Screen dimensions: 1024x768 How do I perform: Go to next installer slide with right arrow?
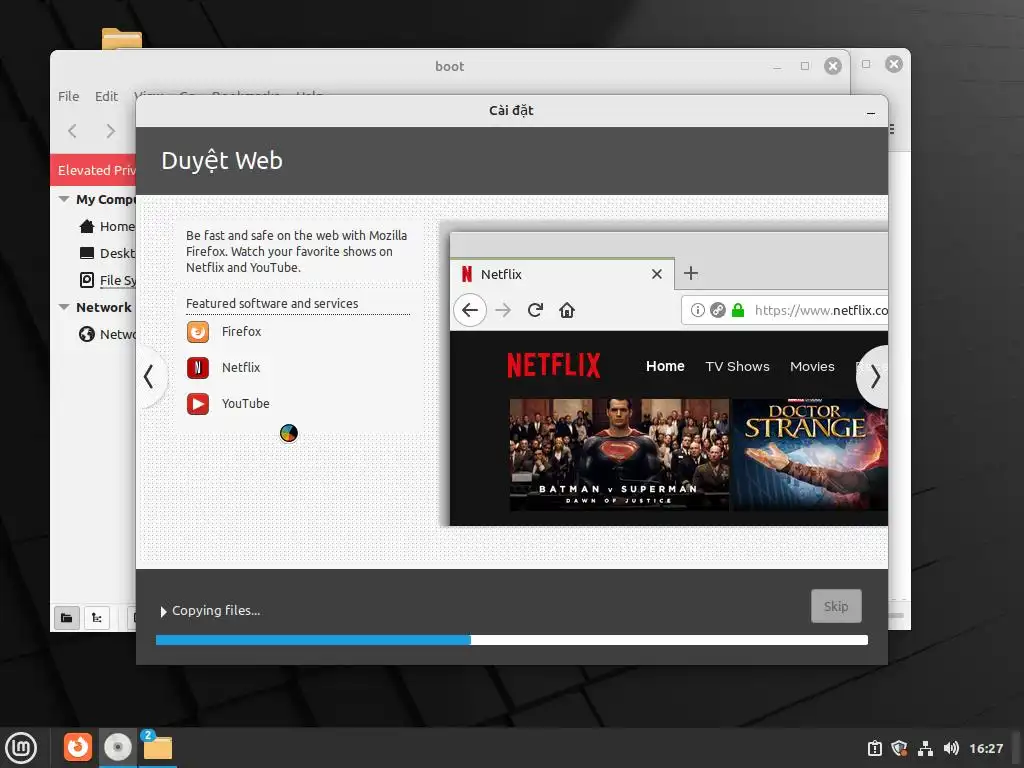point(874,377)
